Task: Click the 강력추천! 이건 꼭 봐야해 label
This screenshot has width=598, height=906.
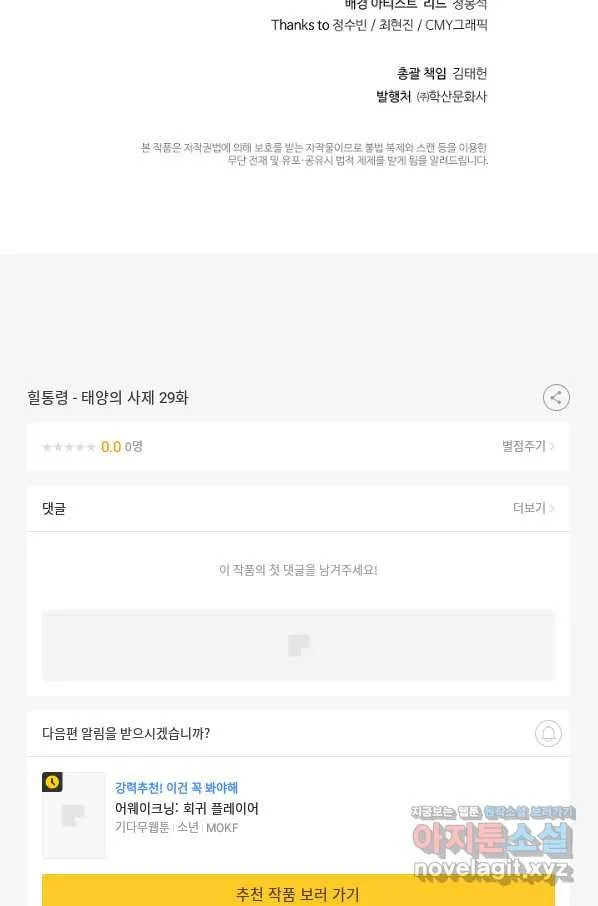Action: coord(176,788)
